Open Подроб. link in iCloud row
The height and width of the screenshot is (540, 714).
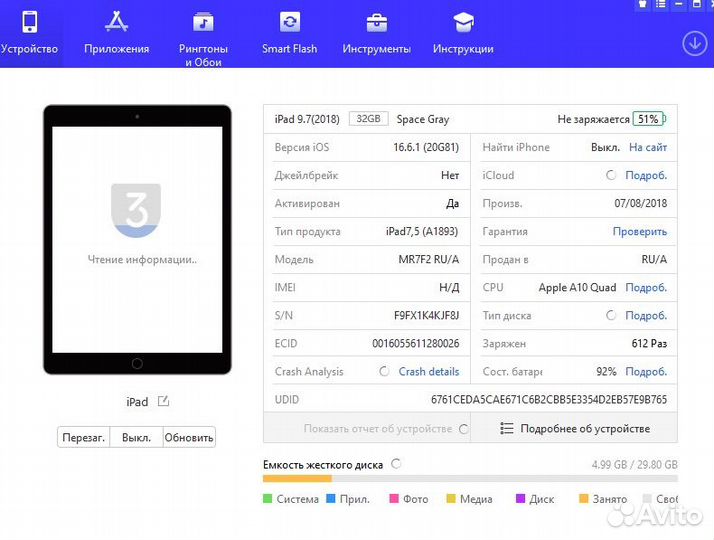(x=646, y=175)
